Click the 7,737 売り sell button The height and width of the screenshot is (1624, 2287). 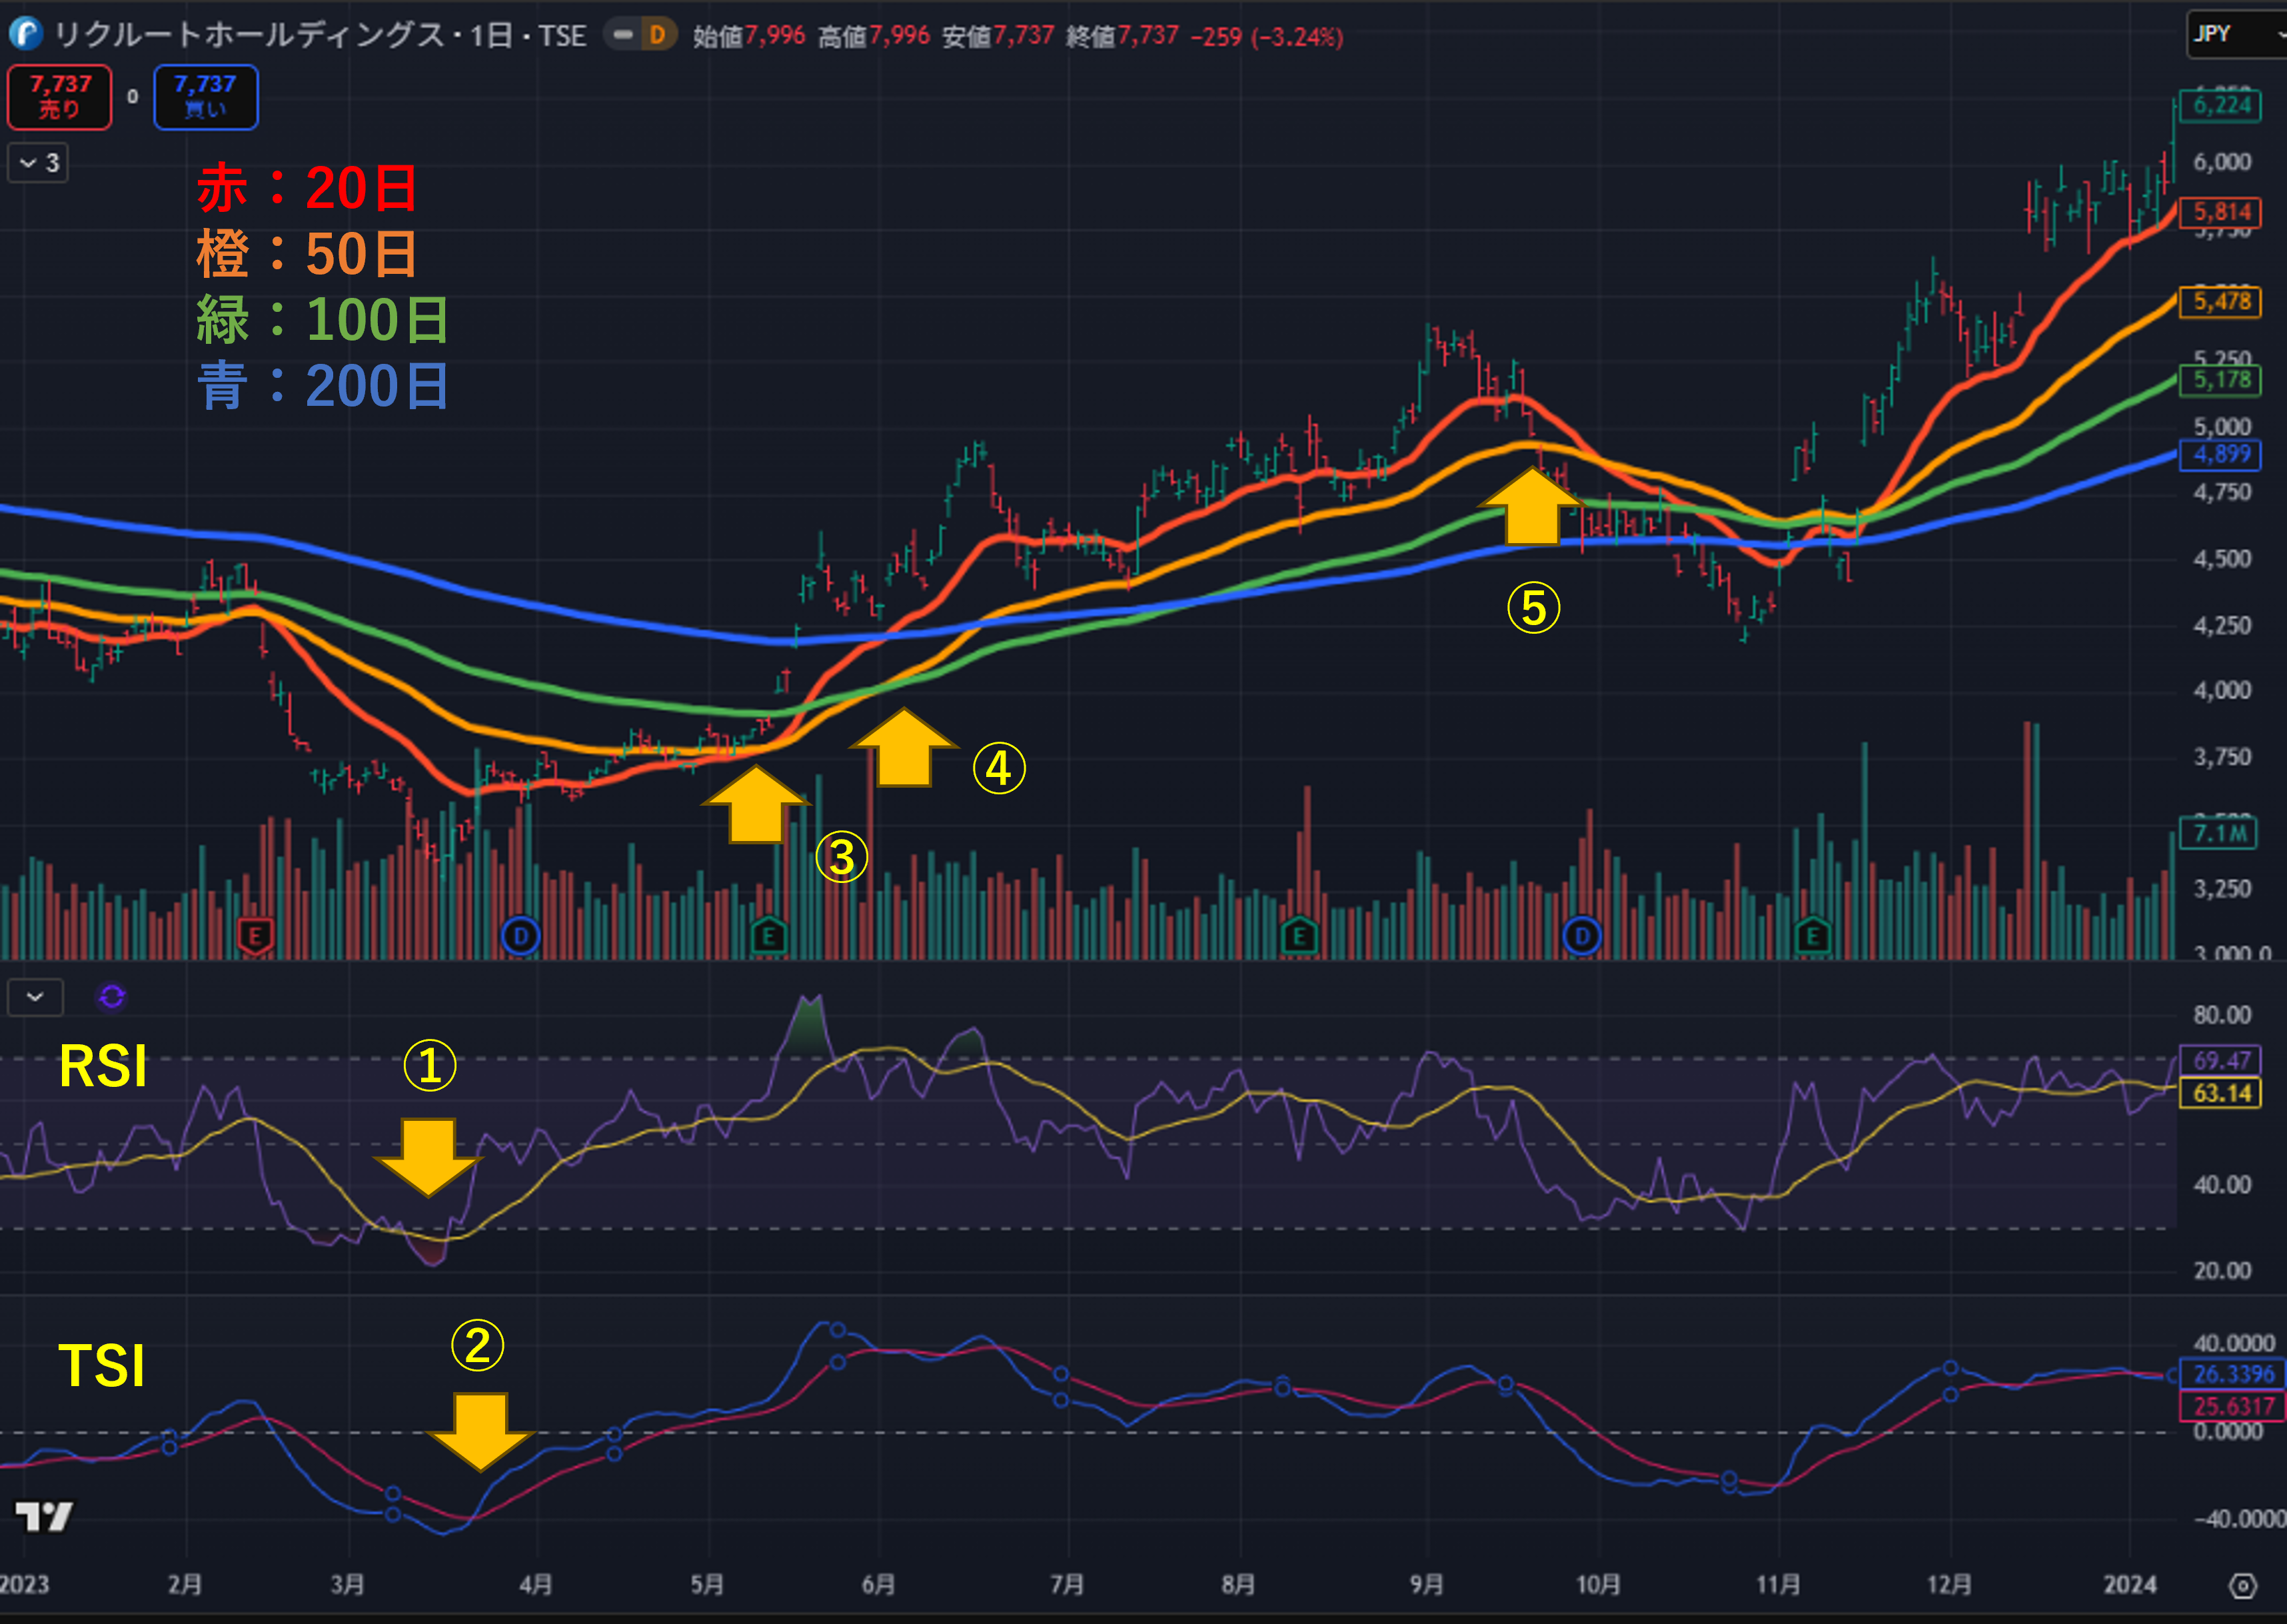(x=60, y=97)
